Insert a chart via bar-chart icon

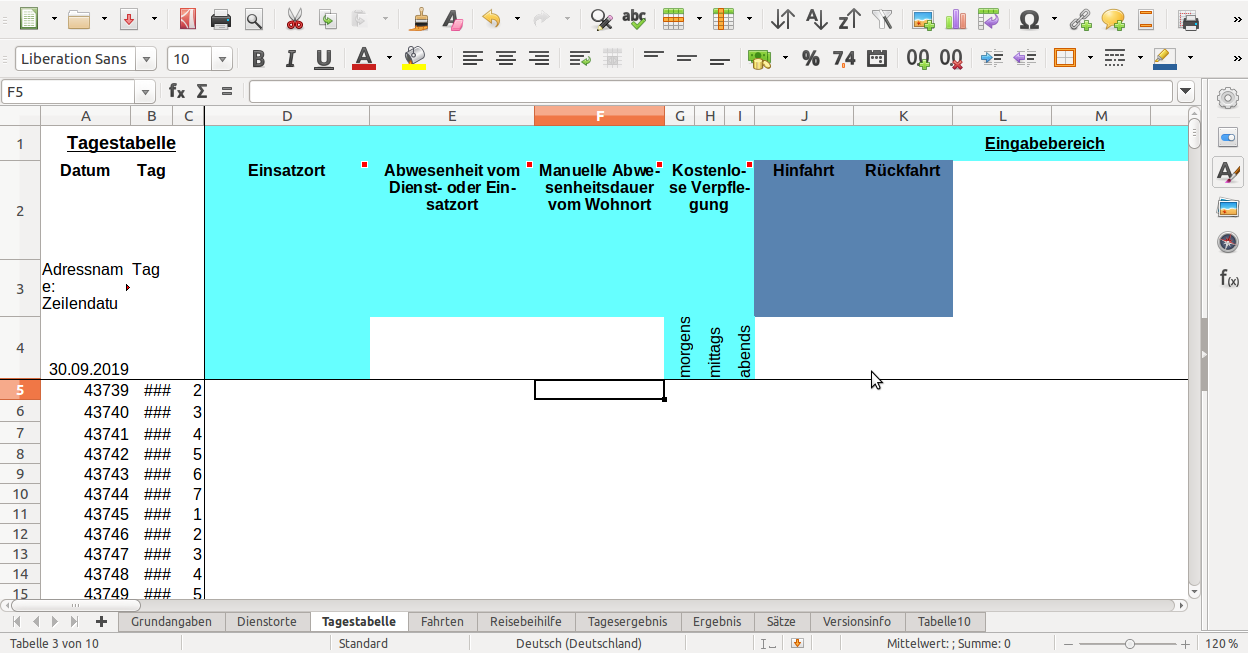click(x=956, y=19)
